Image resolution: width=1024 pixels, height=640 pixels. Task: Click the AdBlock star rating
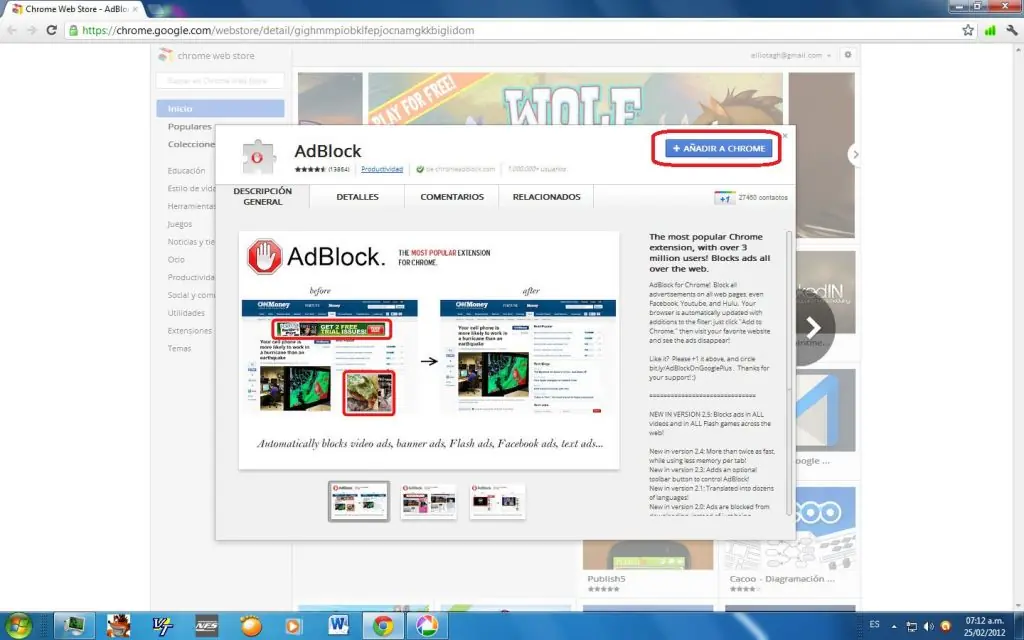click(310, 169)
